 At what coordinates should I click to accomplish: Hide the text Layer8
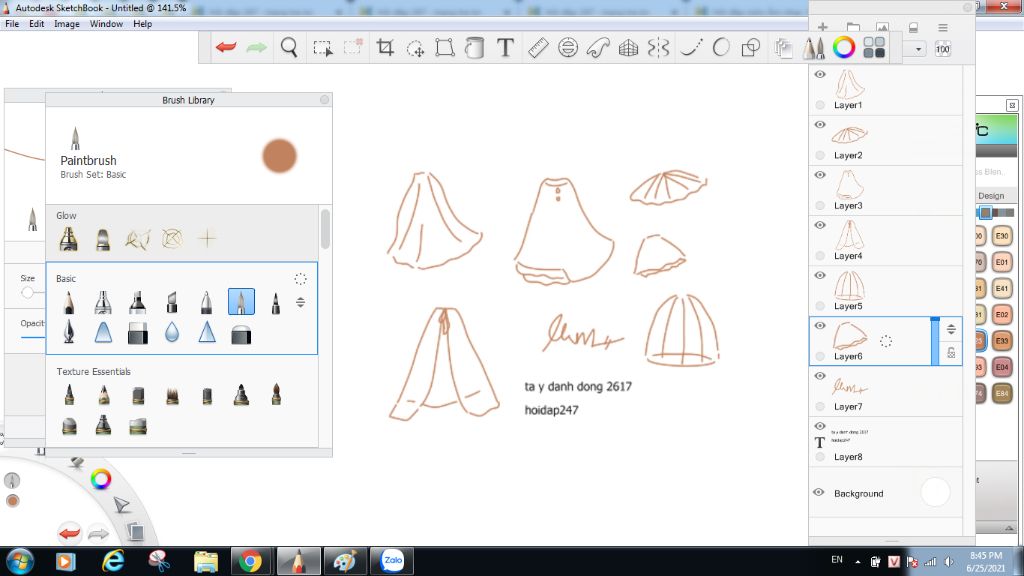coord(820,426)
